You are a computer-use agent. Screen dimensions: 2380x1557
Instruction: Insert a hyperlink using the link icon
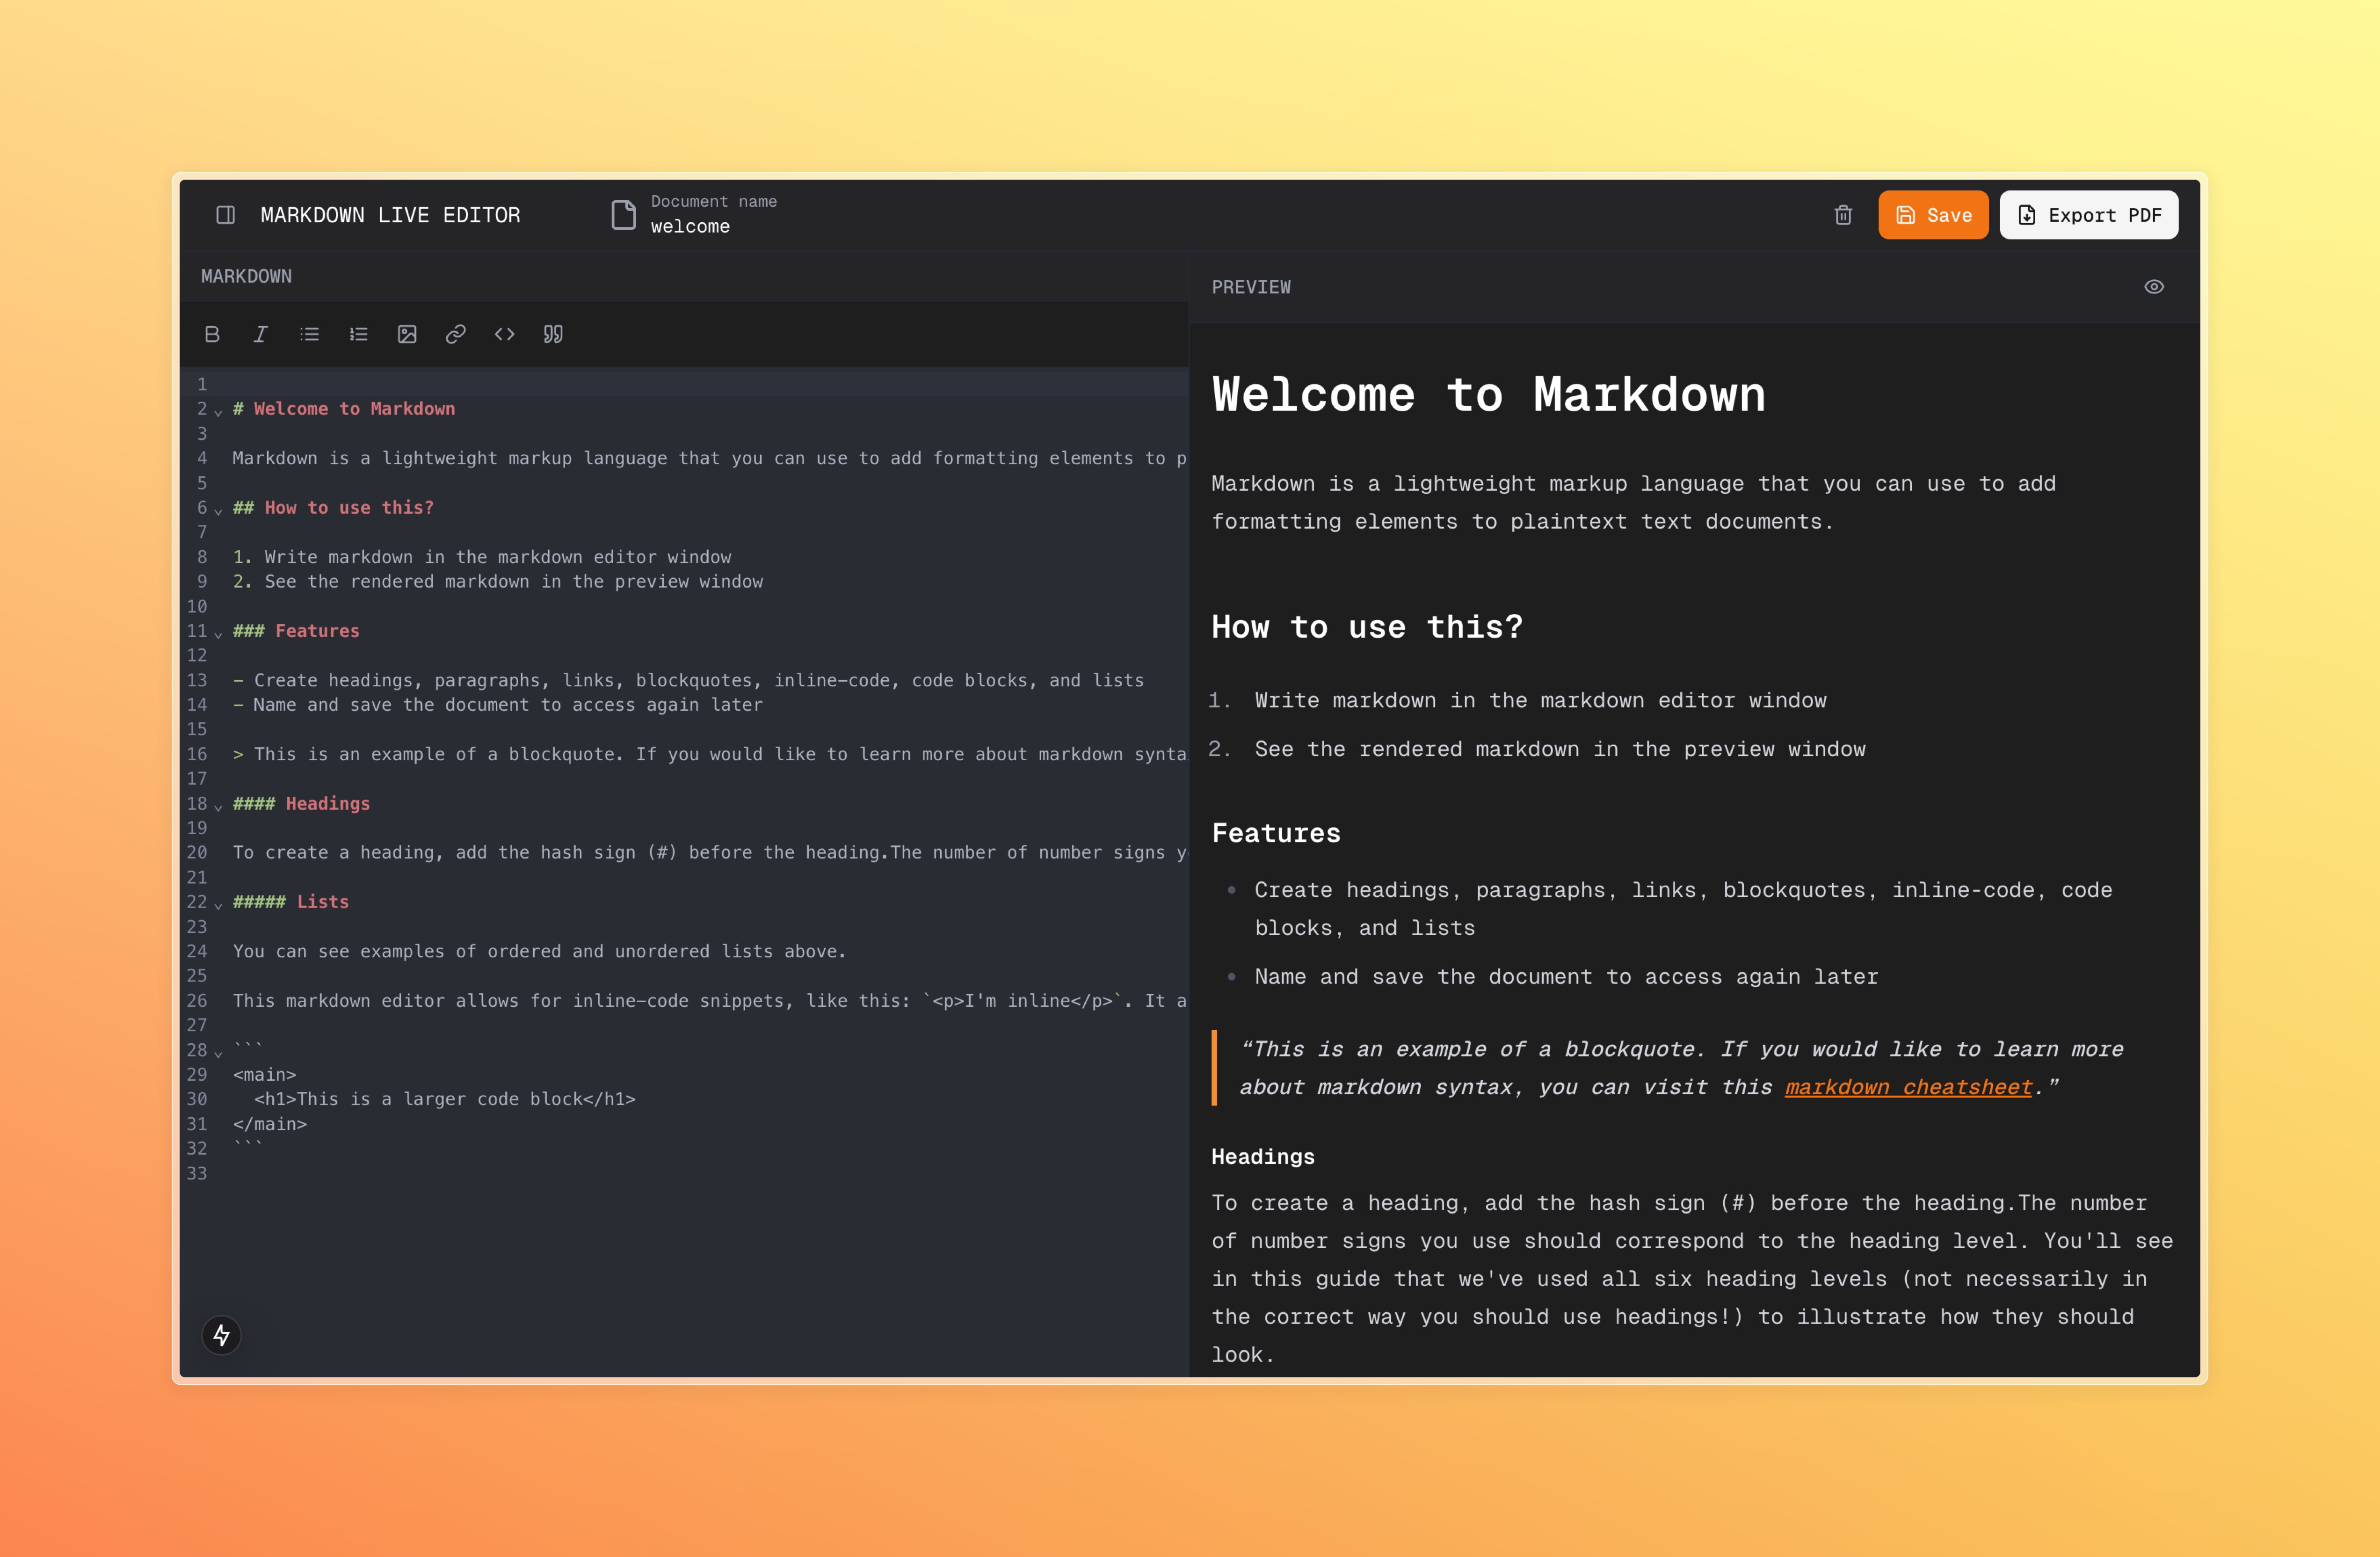[456, 334]
